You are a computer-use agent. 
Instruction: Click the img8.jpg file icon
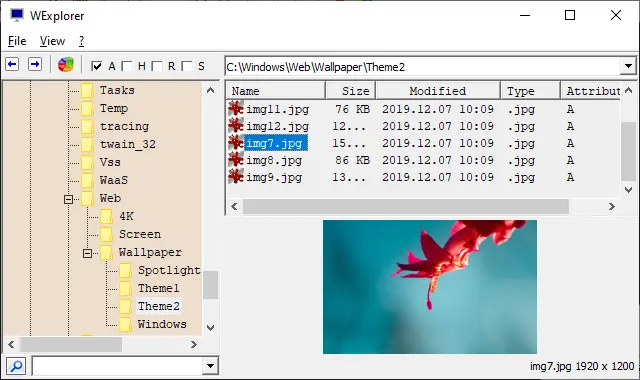[x=236, y=160]
